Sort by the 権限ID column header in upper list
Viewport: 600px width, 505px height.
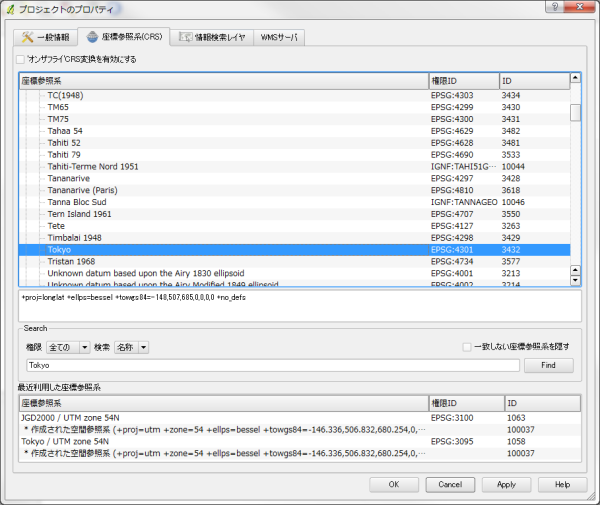[x=464, y=81]
